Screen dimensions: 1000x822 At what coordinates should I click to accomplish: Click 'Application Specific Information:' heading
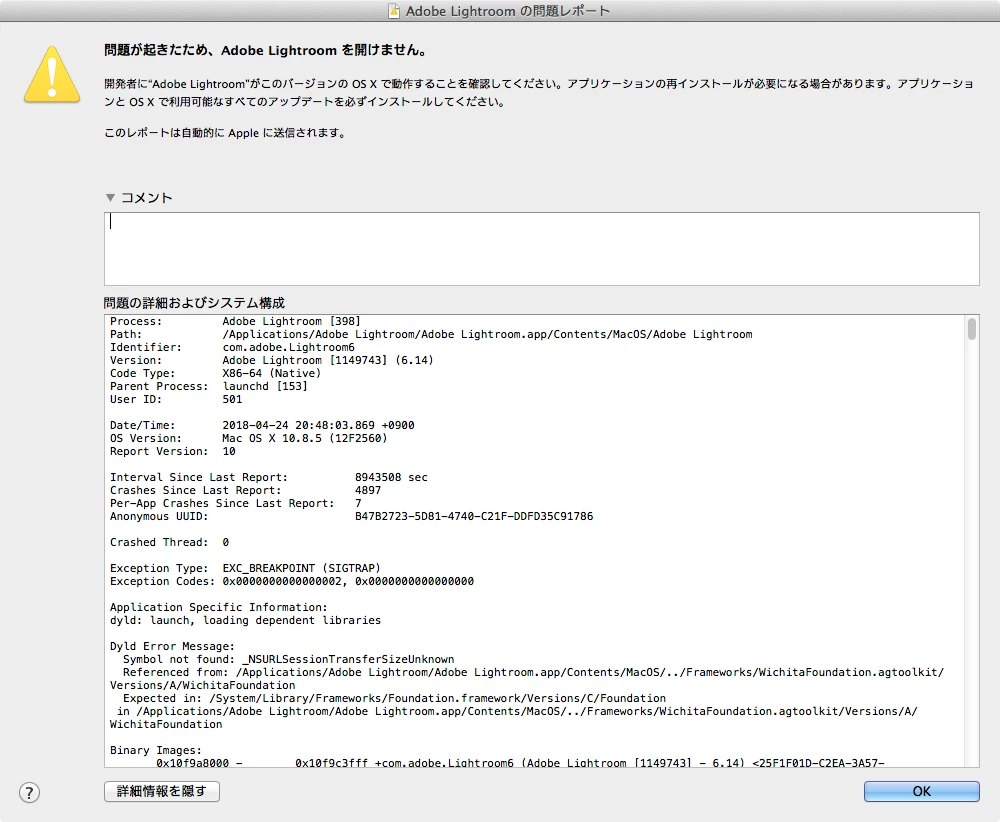218,607
